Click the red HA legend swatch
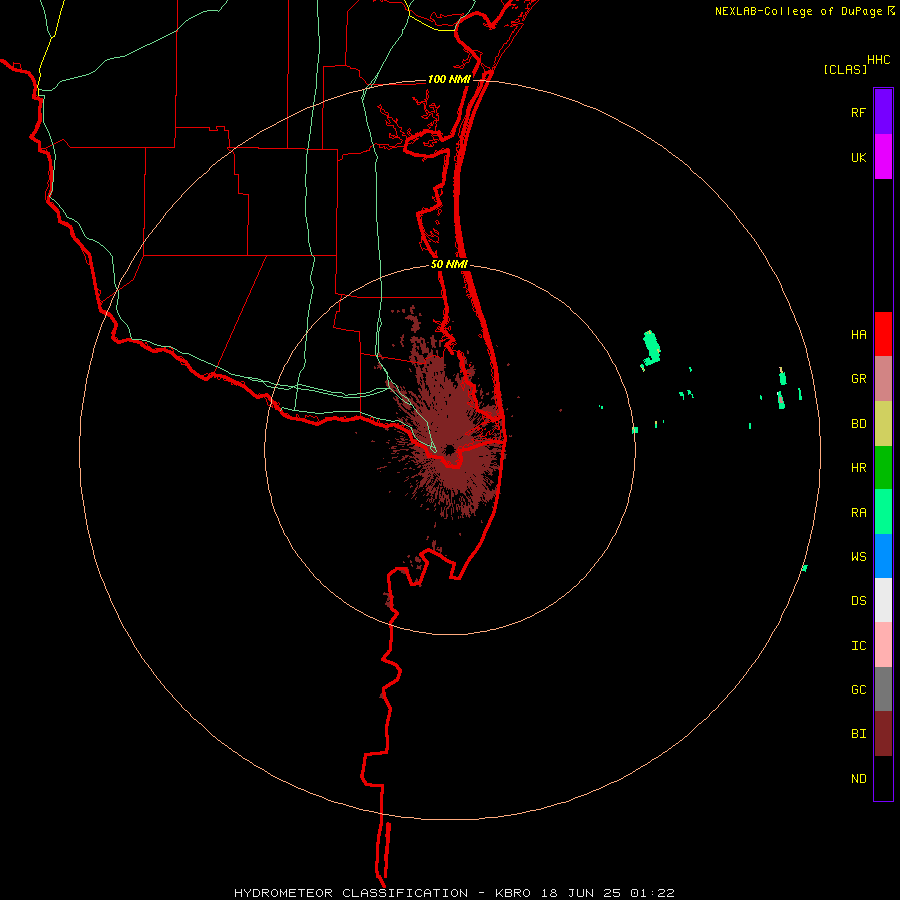900x900 pixels. point(883,334)
